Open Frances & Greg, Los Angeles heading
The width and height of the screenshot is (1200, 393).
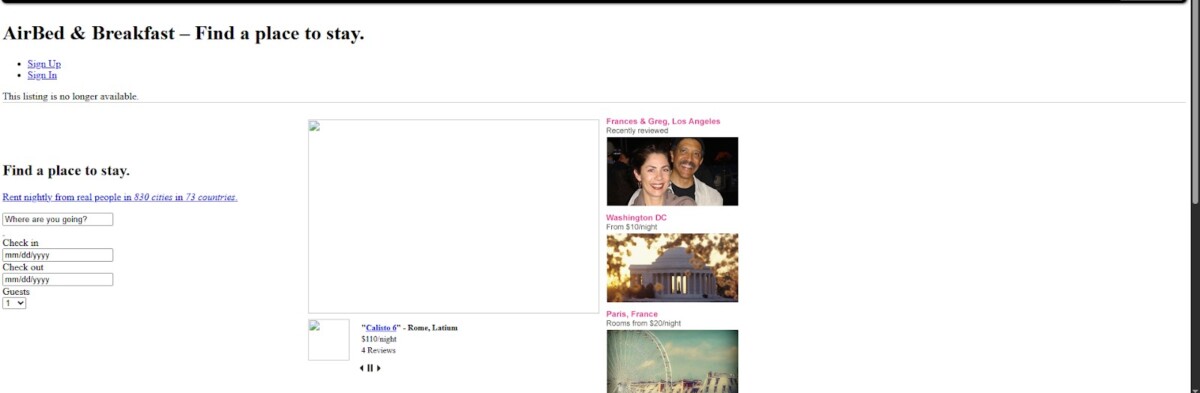(x=663, y=121)
